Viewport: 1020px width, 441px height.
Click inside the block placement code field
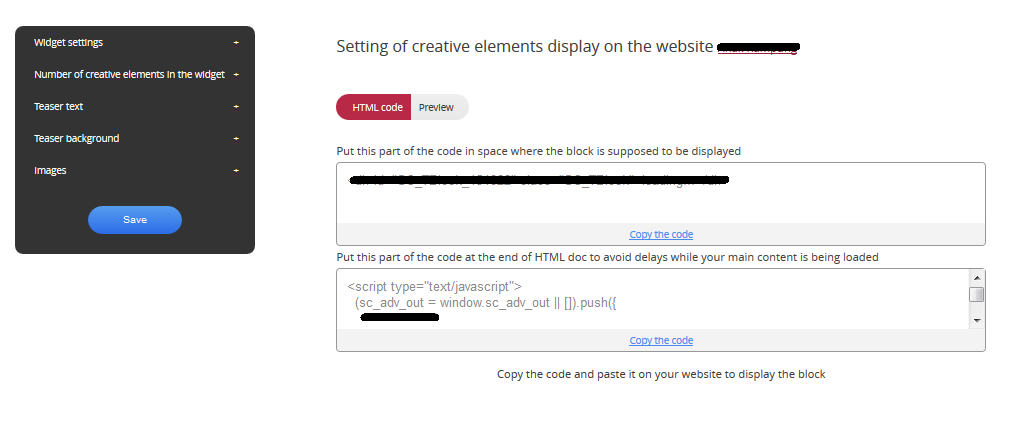(660, 200)
